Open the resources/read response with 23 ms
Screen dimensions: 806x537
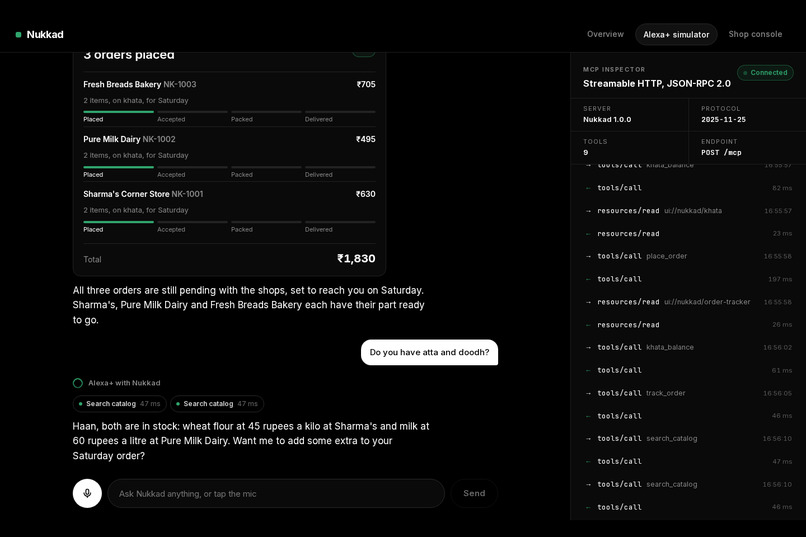pyautogui.click(x=689, y=233)
